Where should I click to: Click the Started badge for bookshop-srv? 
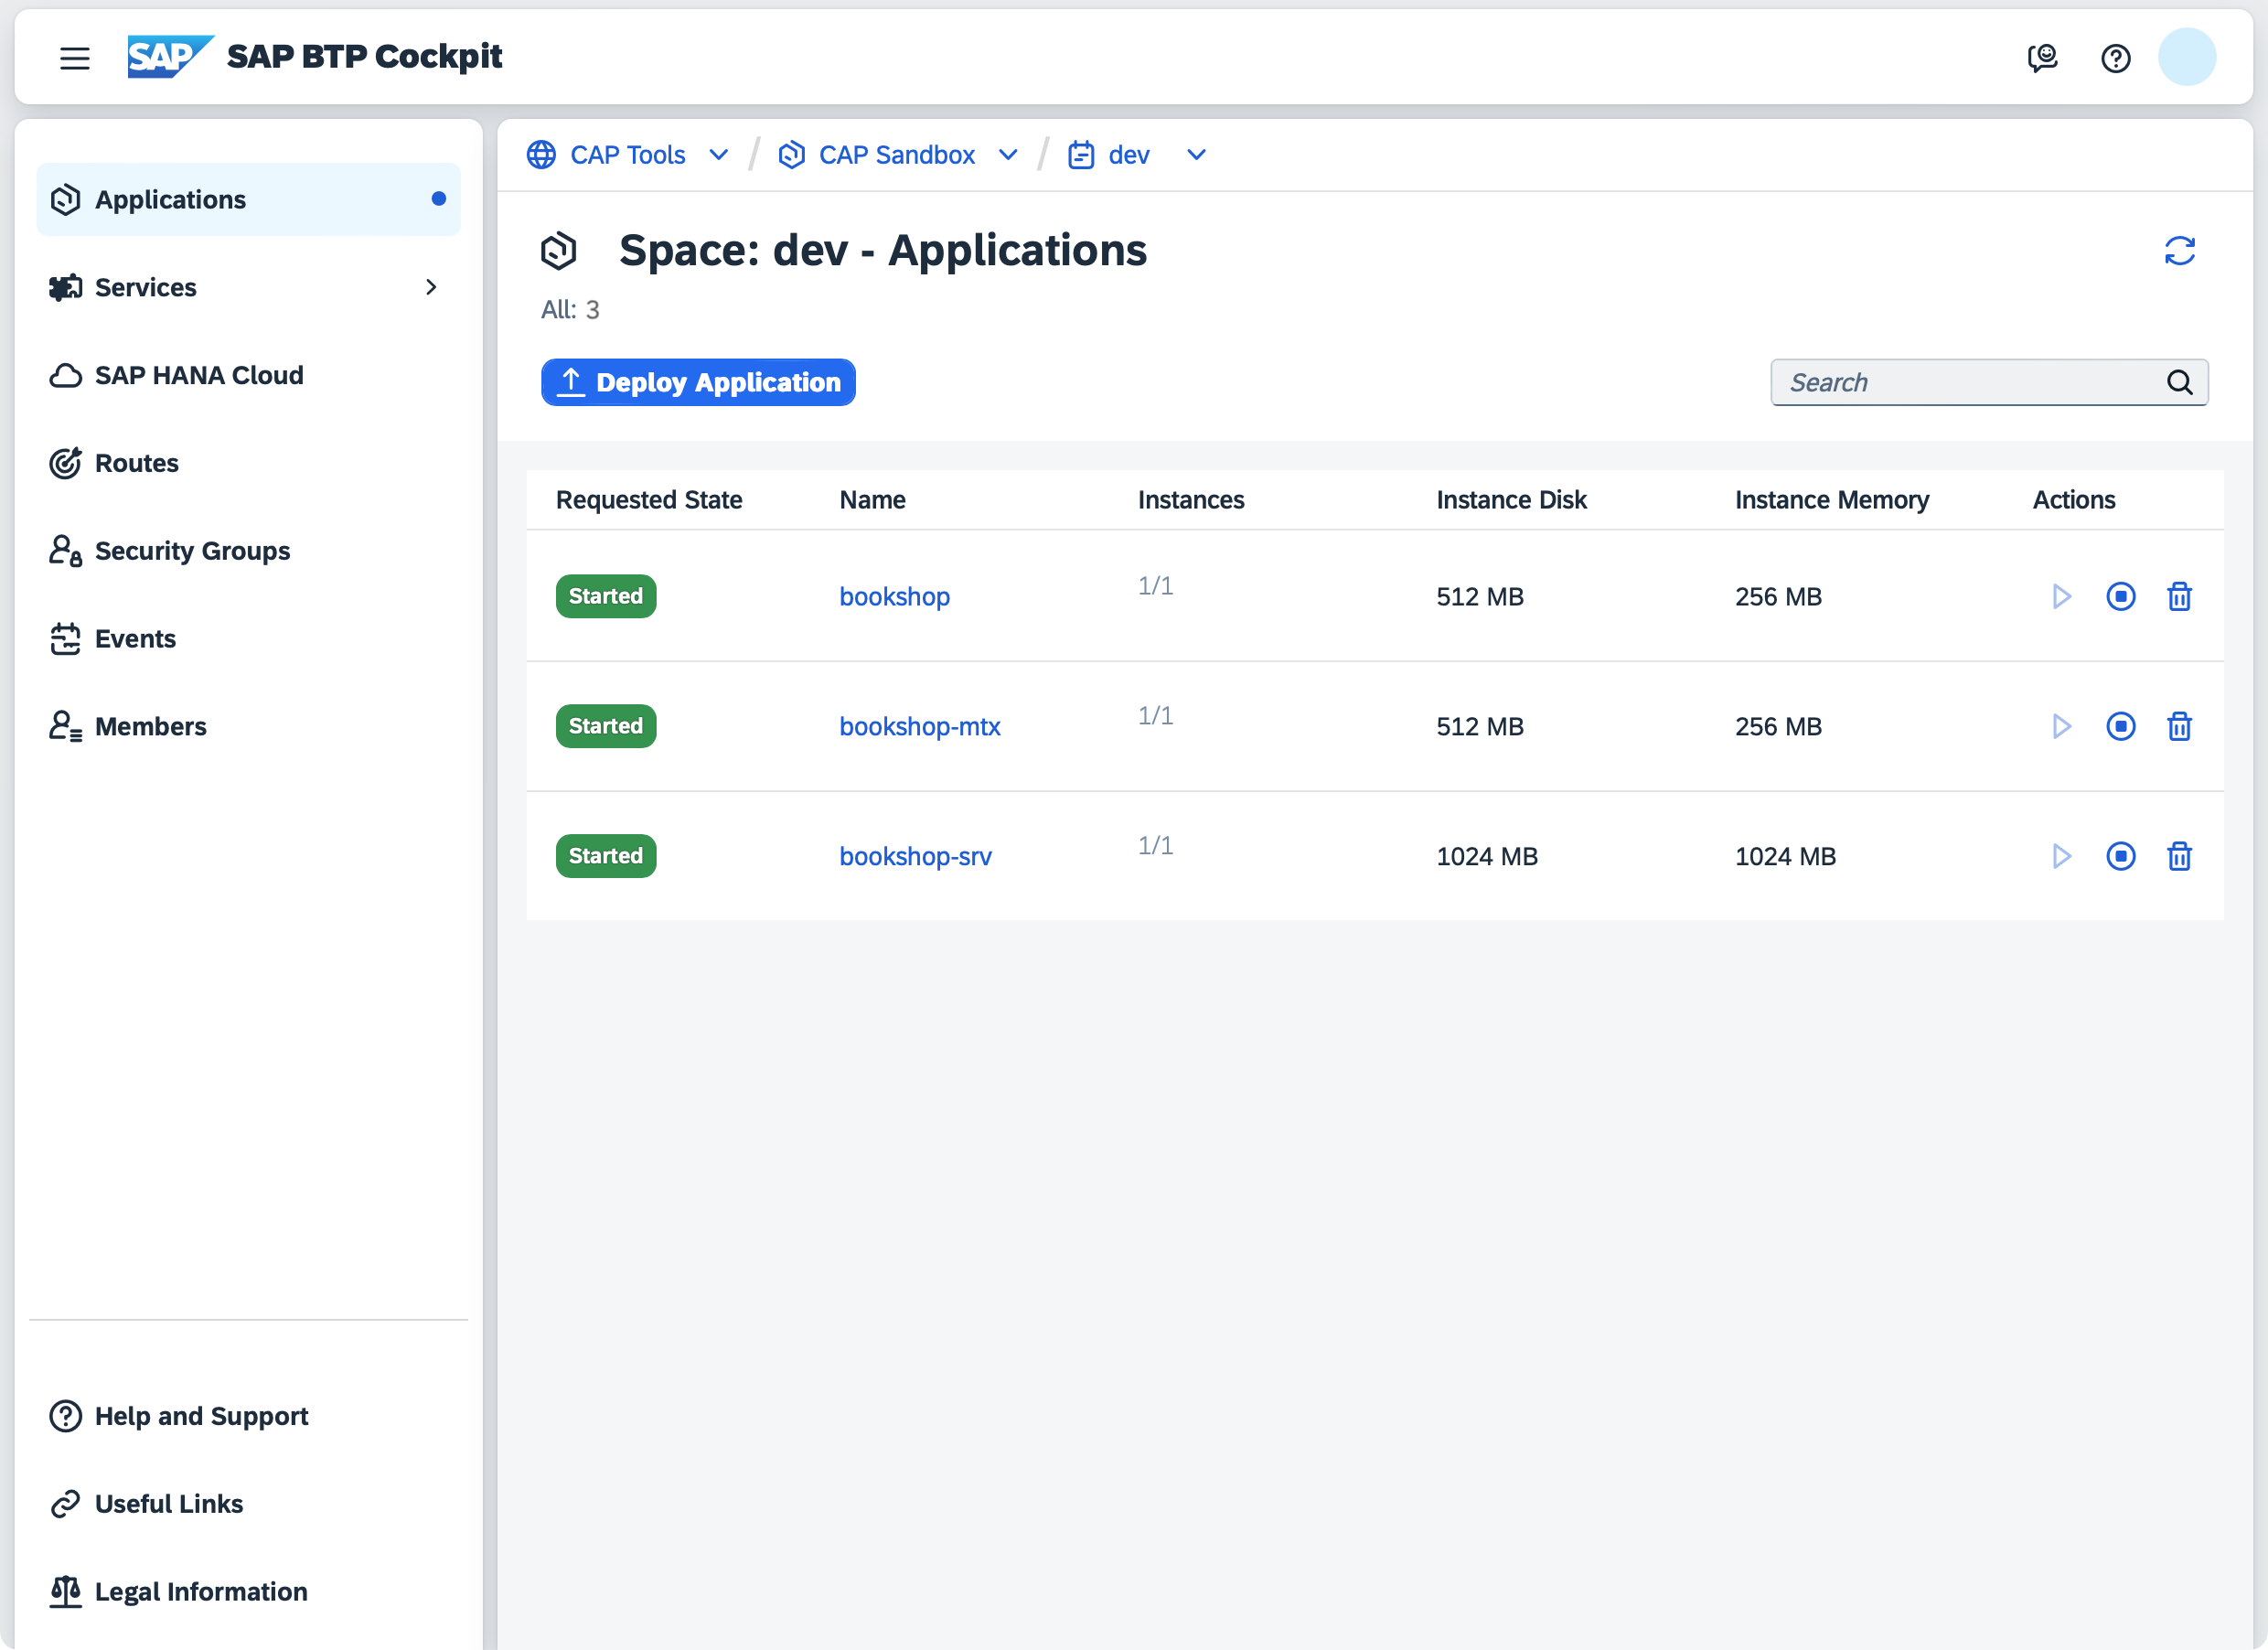click(x=606, y=856)
